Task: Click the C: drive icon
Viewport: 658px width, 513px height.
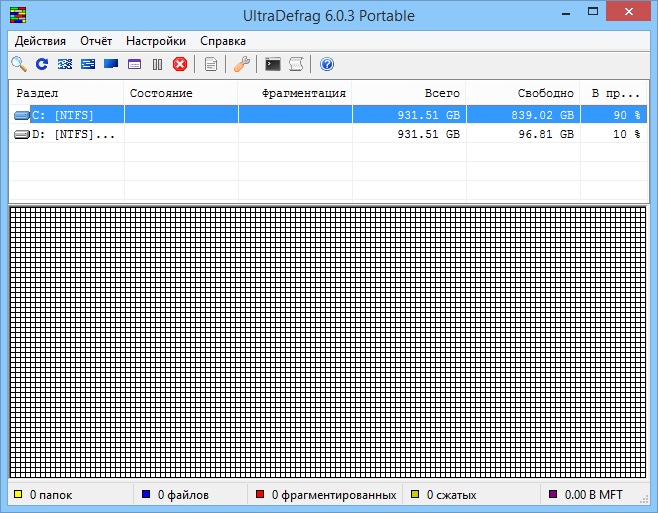Action: [x=22, y=115]
